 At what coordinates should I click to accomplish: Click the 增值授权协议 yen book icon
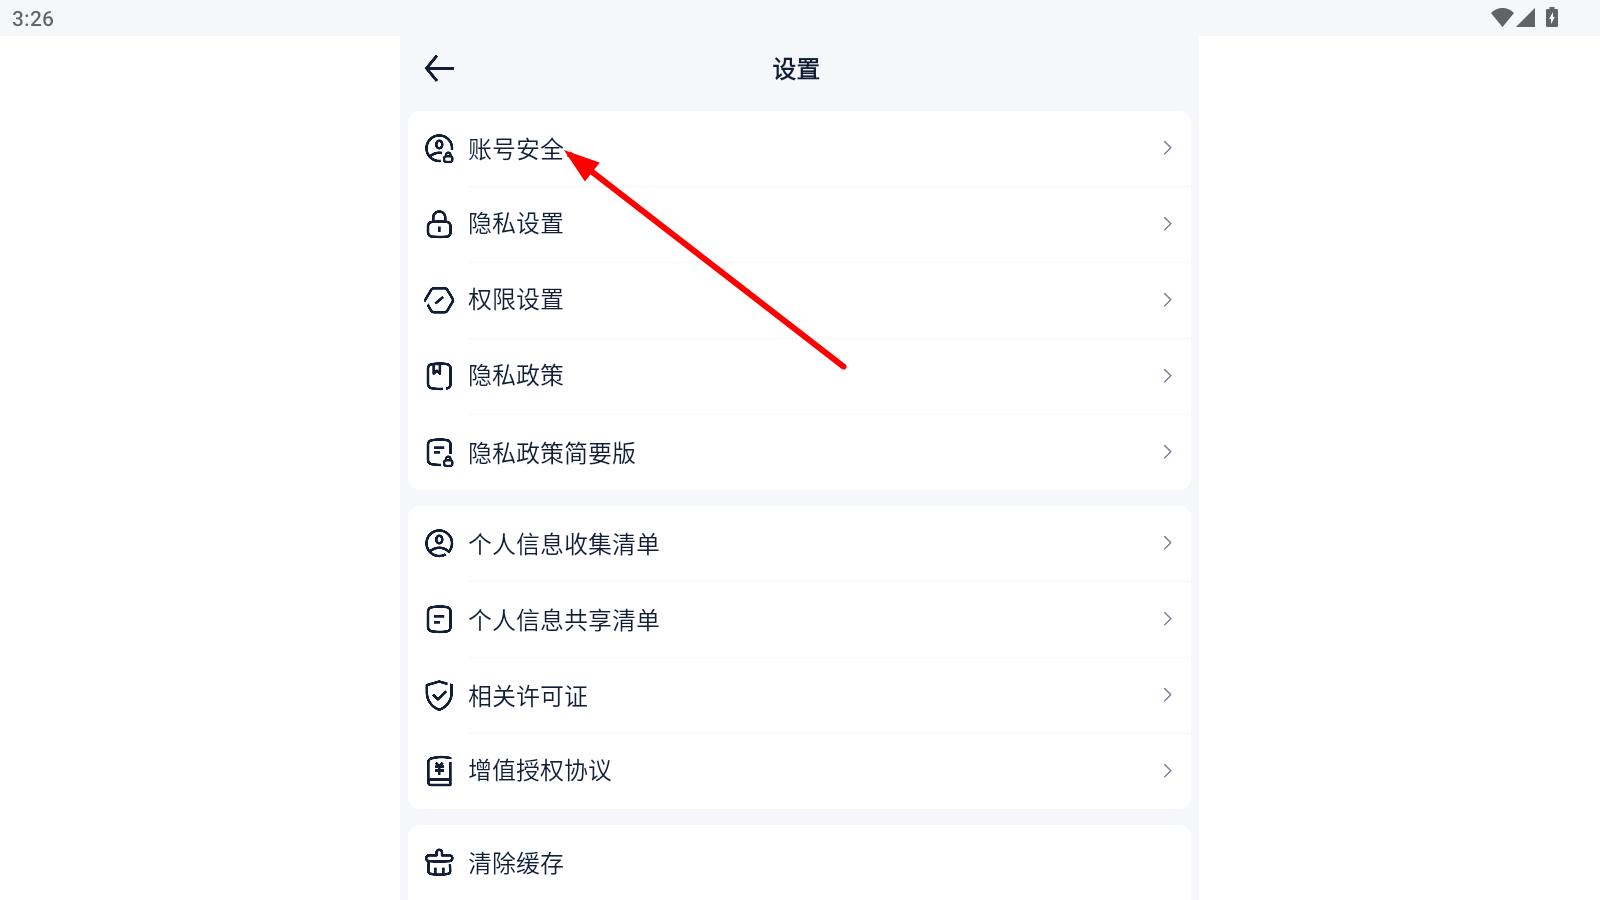click(x=439, y=771)
